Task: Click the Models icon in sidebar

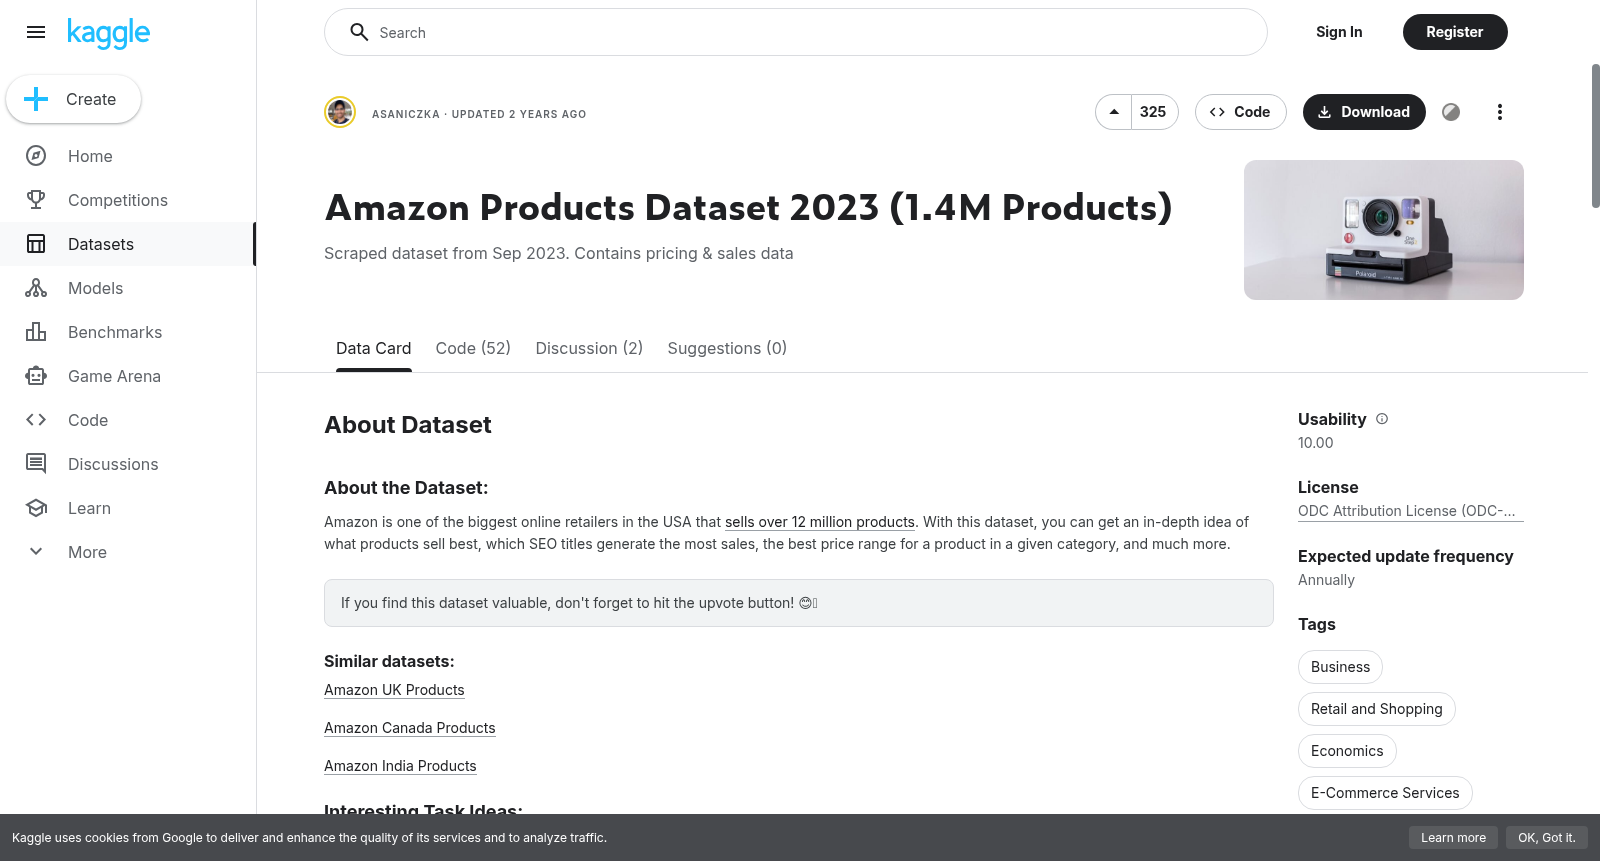Action: click(x=36, y=288)
